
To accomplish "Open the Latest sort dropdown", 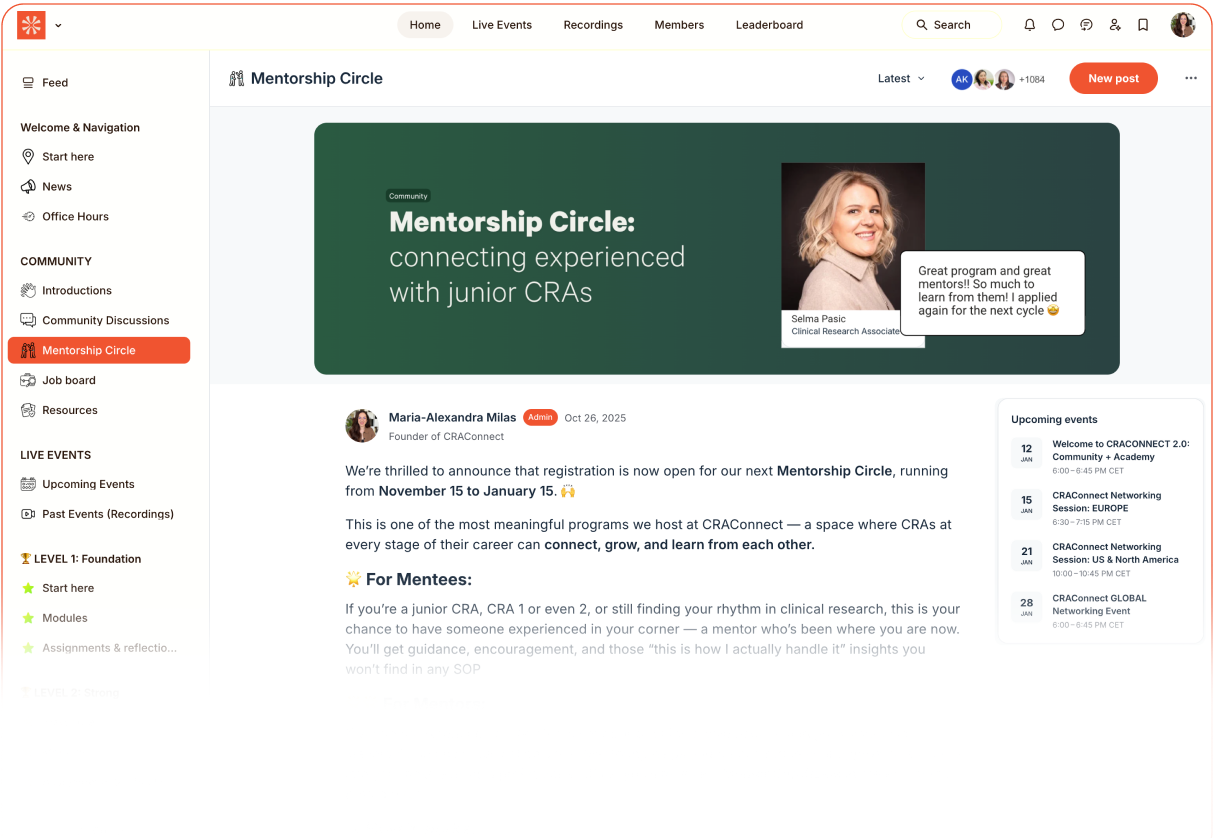I will (x=901, y=79).
